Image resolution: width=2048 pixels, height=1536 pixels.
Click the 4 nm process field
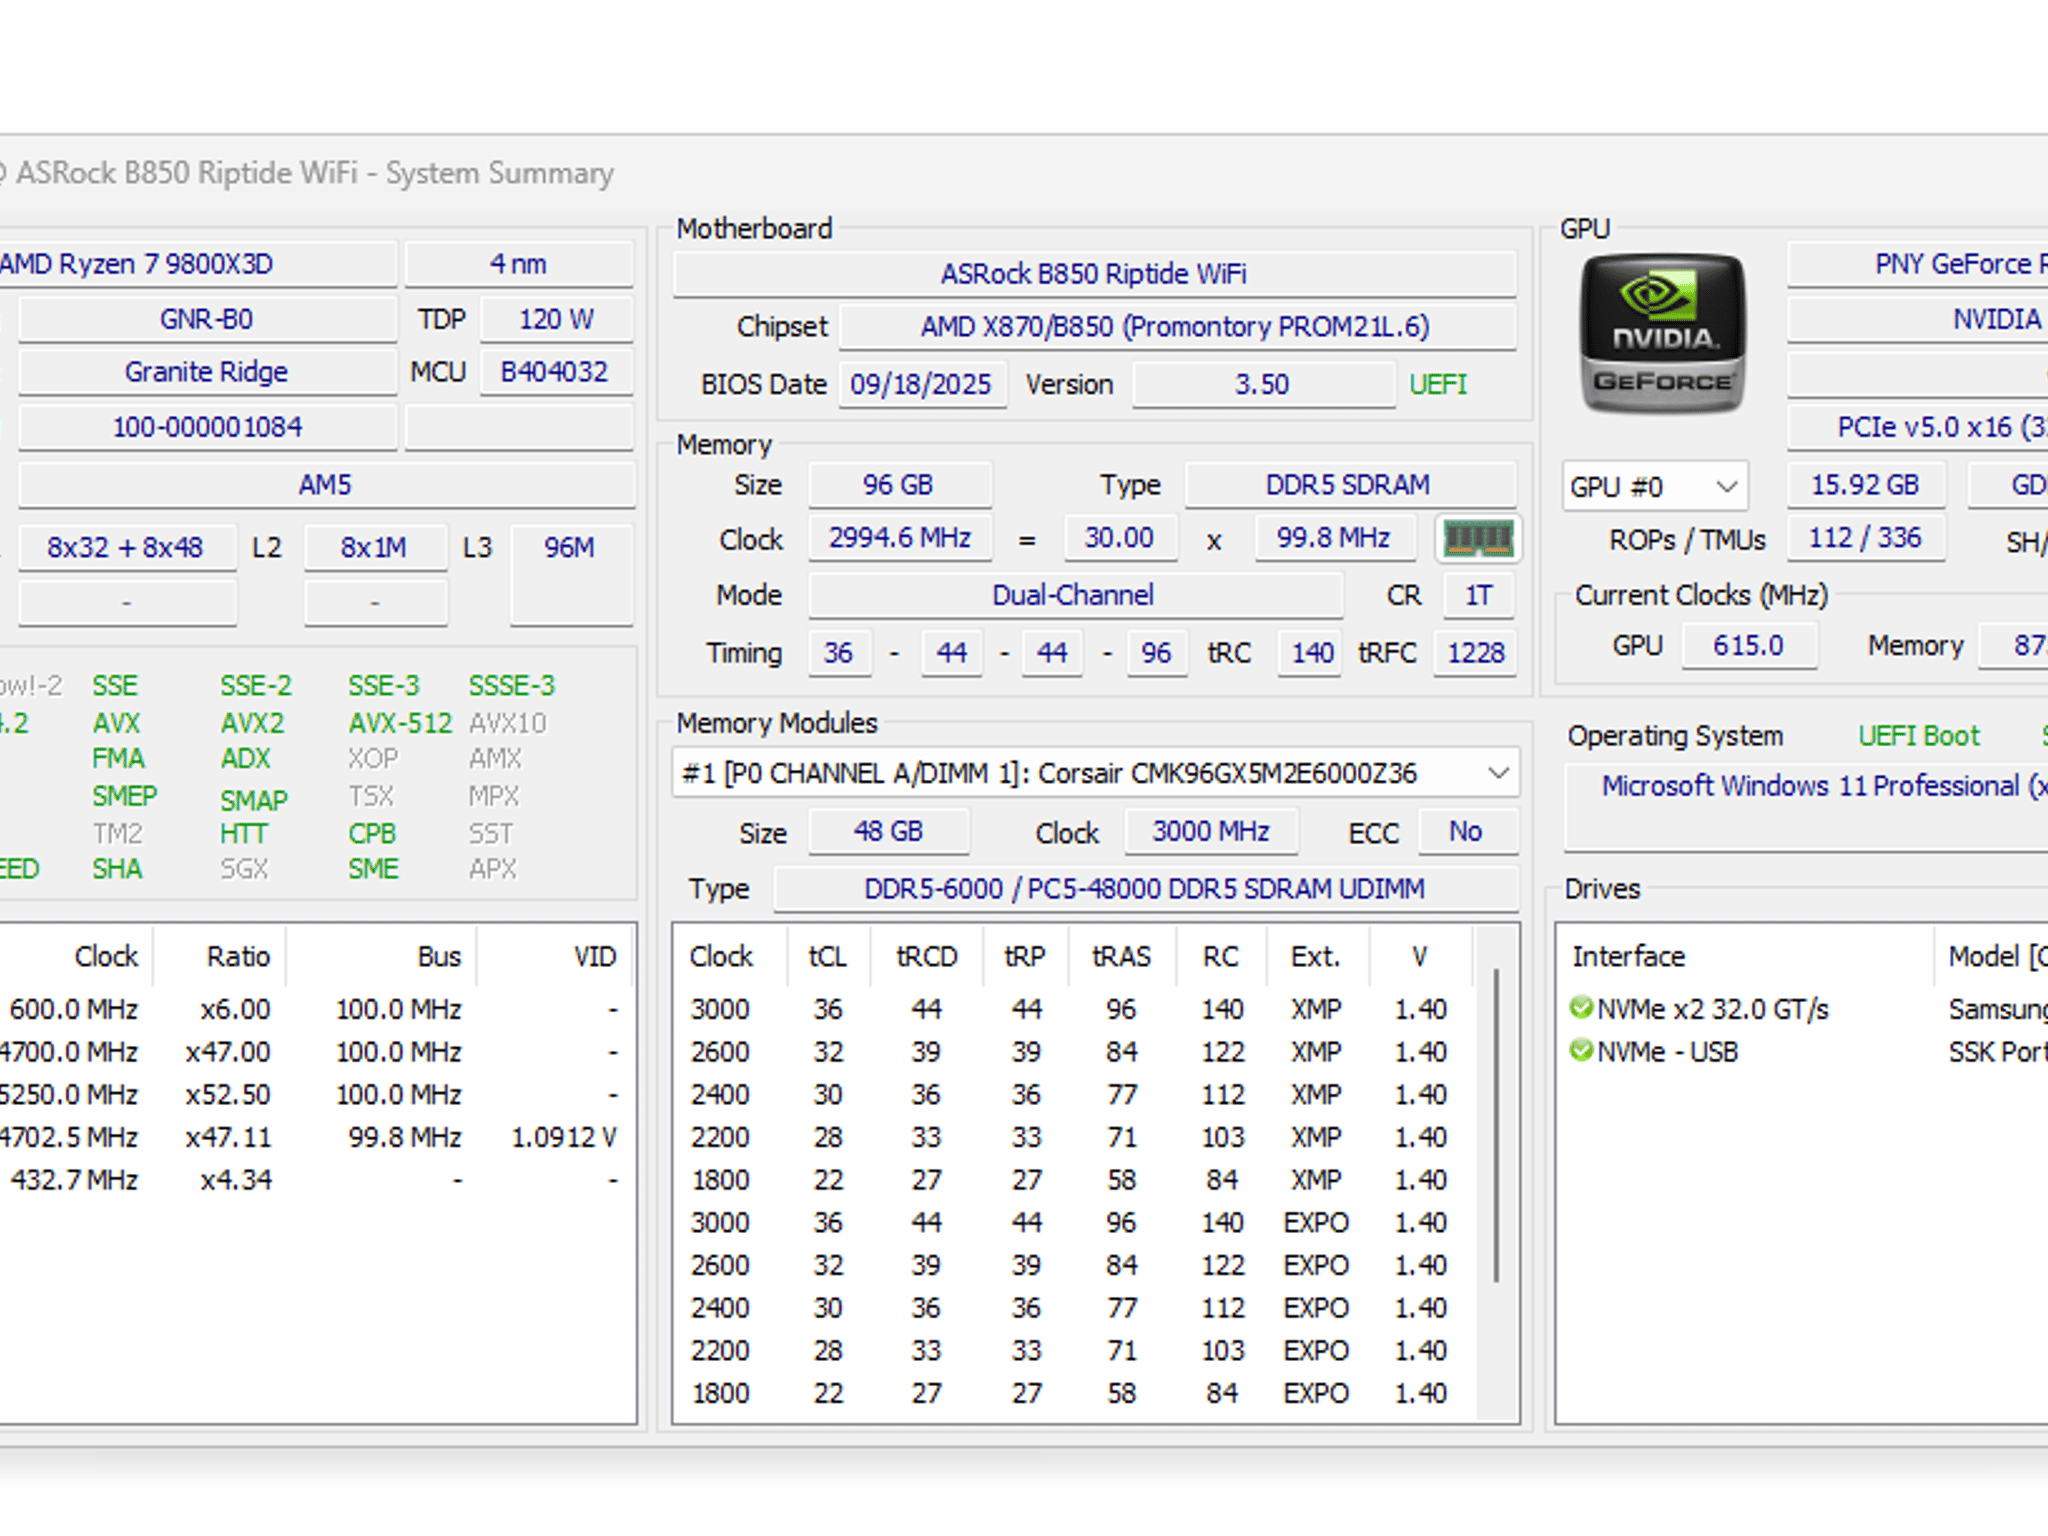tap(519, 264)
